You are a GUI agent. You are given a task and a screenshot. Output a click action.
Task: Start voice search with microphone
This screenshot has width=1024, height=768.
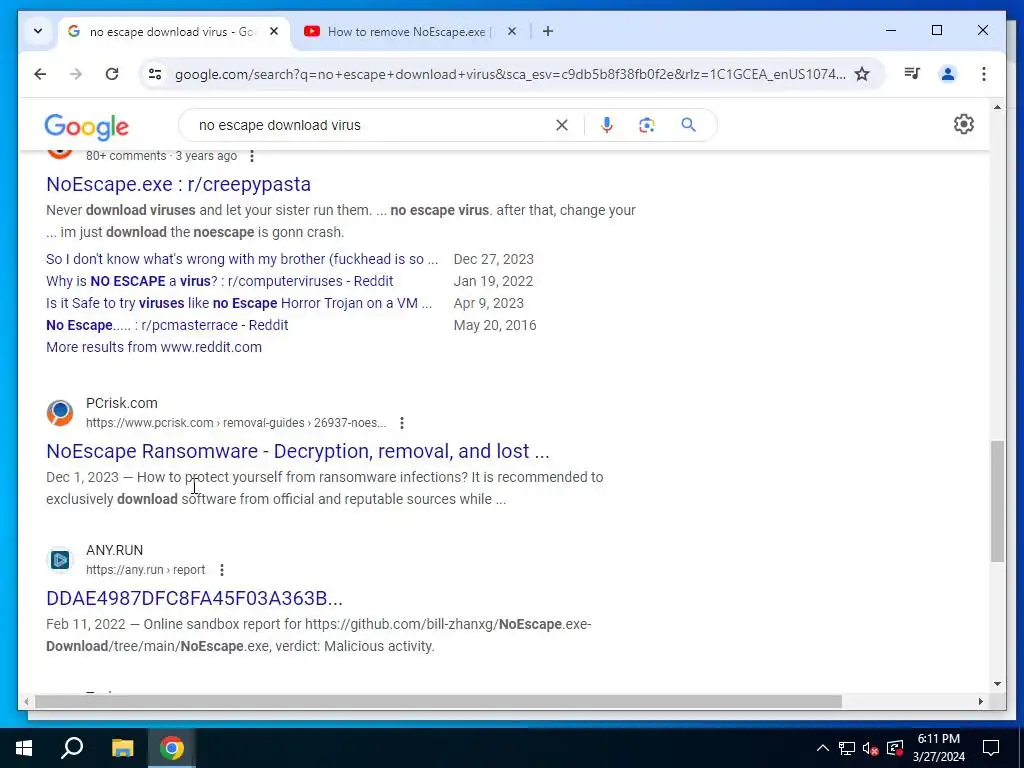607,125
